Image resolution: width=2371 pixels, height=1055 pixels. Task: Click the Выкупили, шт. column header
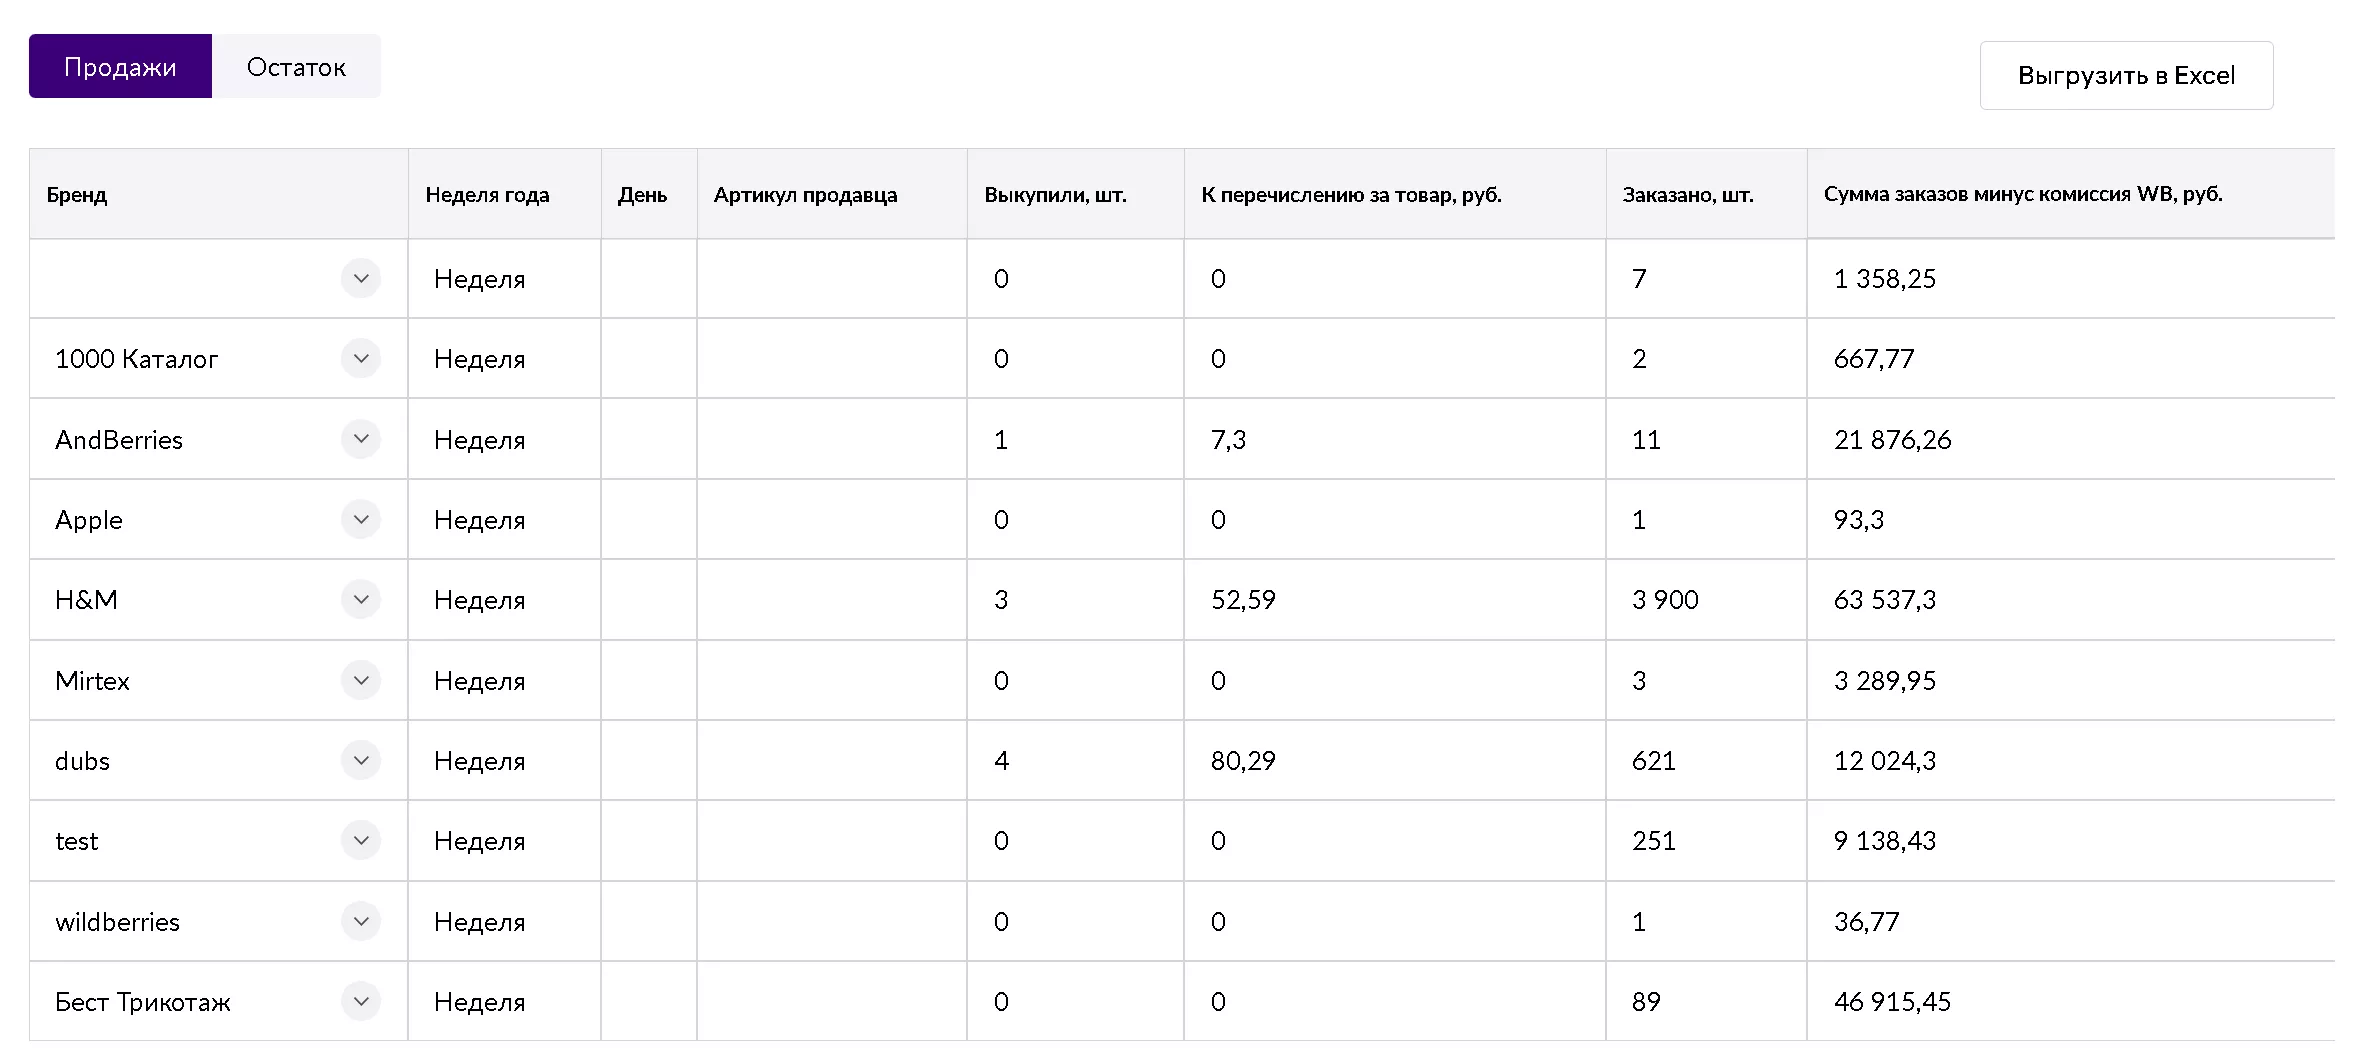point(1055,195)
